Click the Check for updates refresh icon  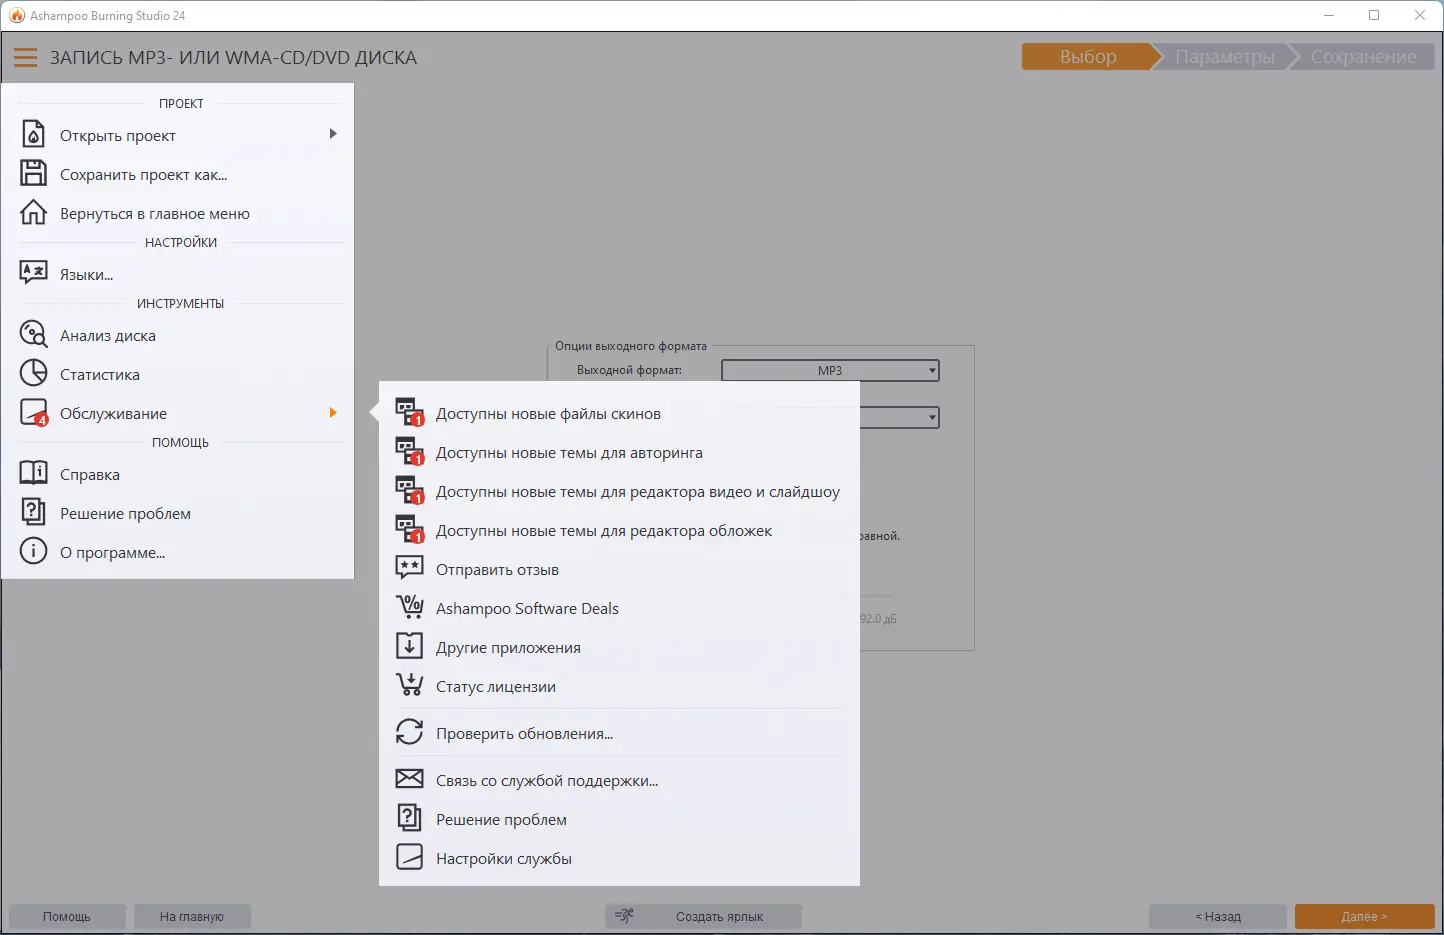click(409, 733)
